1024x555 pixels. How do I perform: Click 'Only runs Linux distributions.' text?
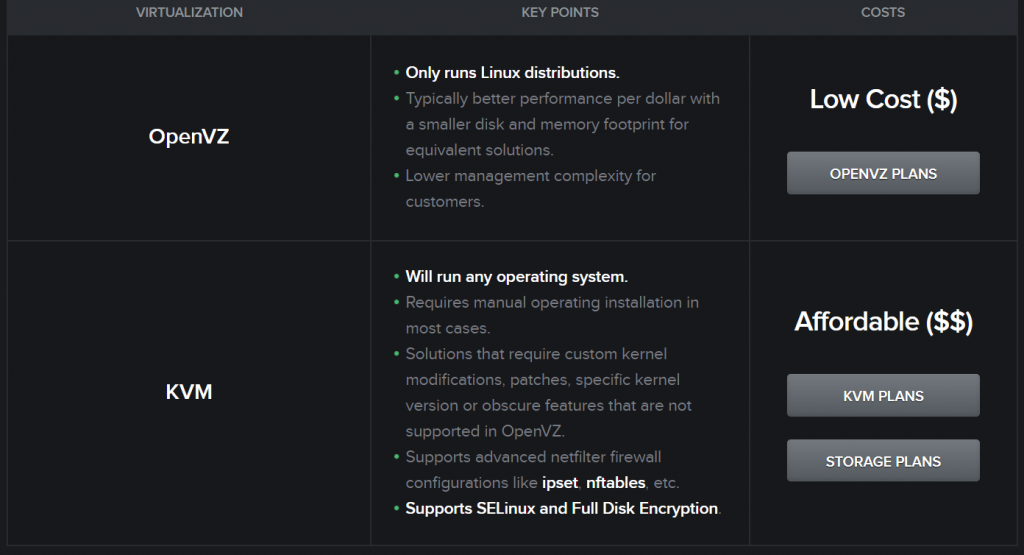(513, 72)
